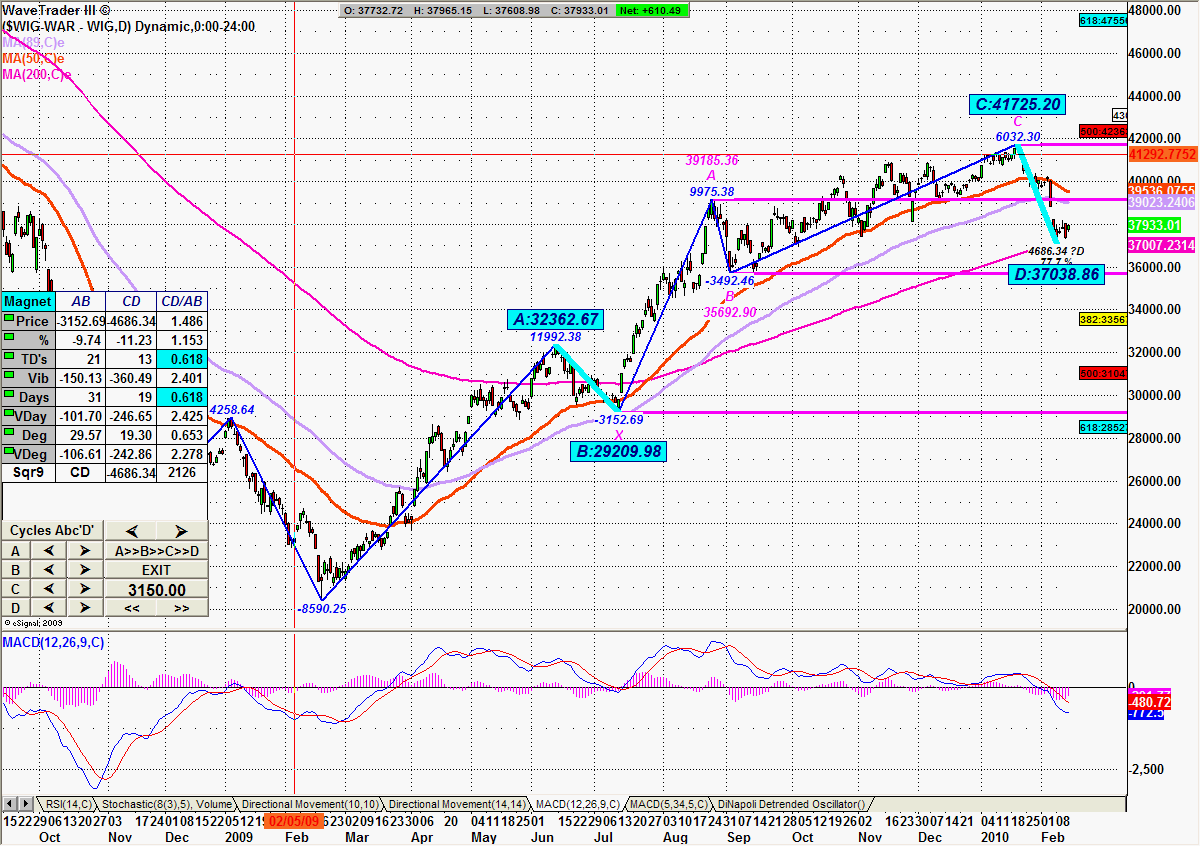
Task: Click the double-left << button
Action: [131, 608]
